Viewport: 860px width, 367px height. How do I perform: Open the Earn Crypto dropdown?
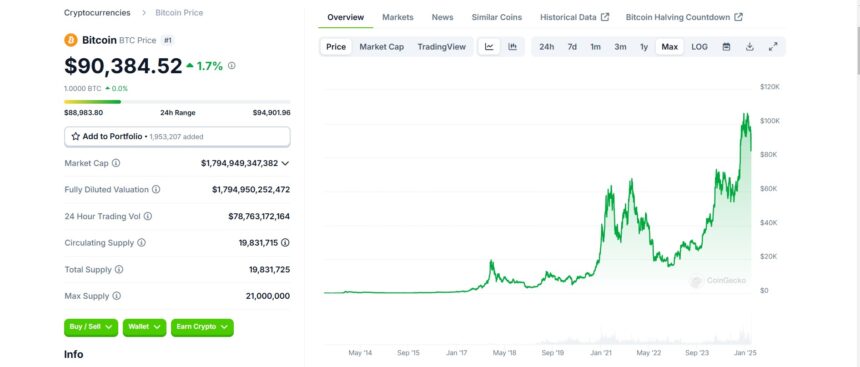[202, 327]
